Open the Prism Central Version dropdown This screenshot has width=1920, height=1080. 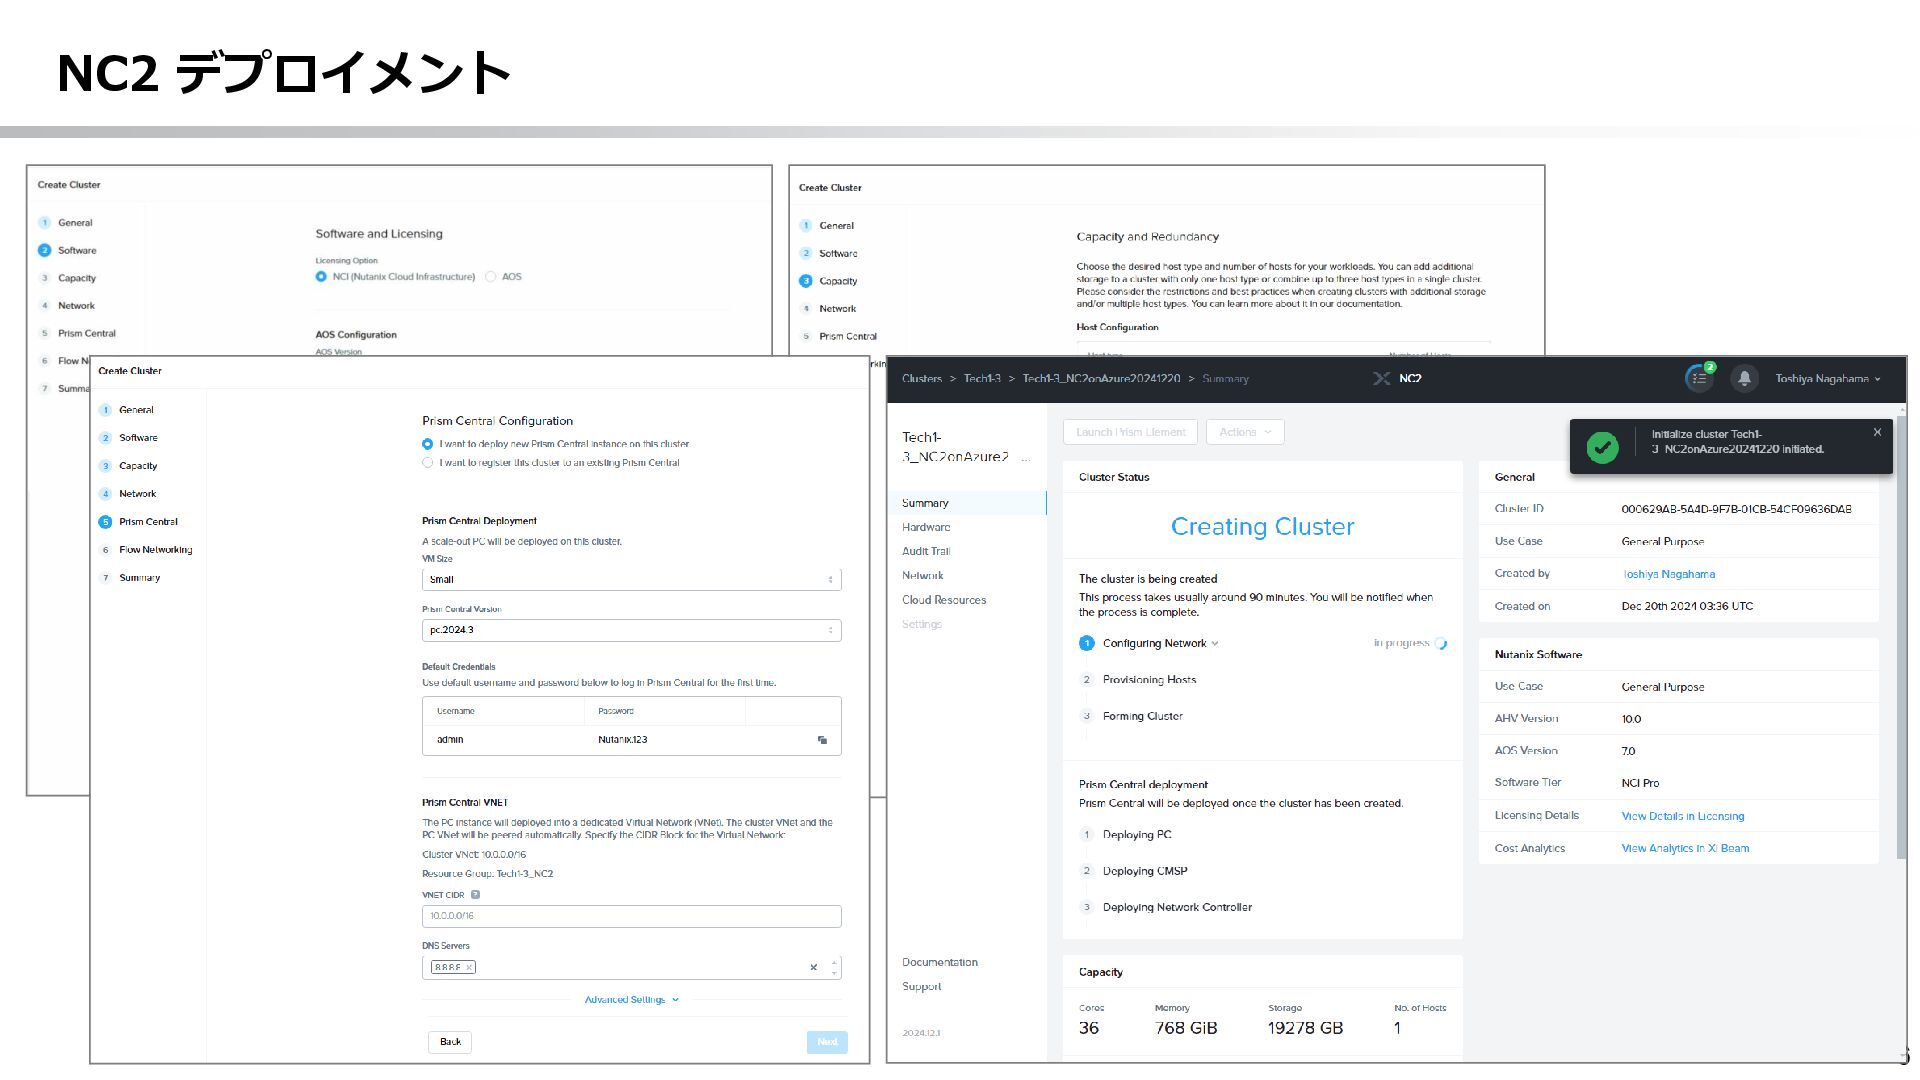tap(631, 630)
